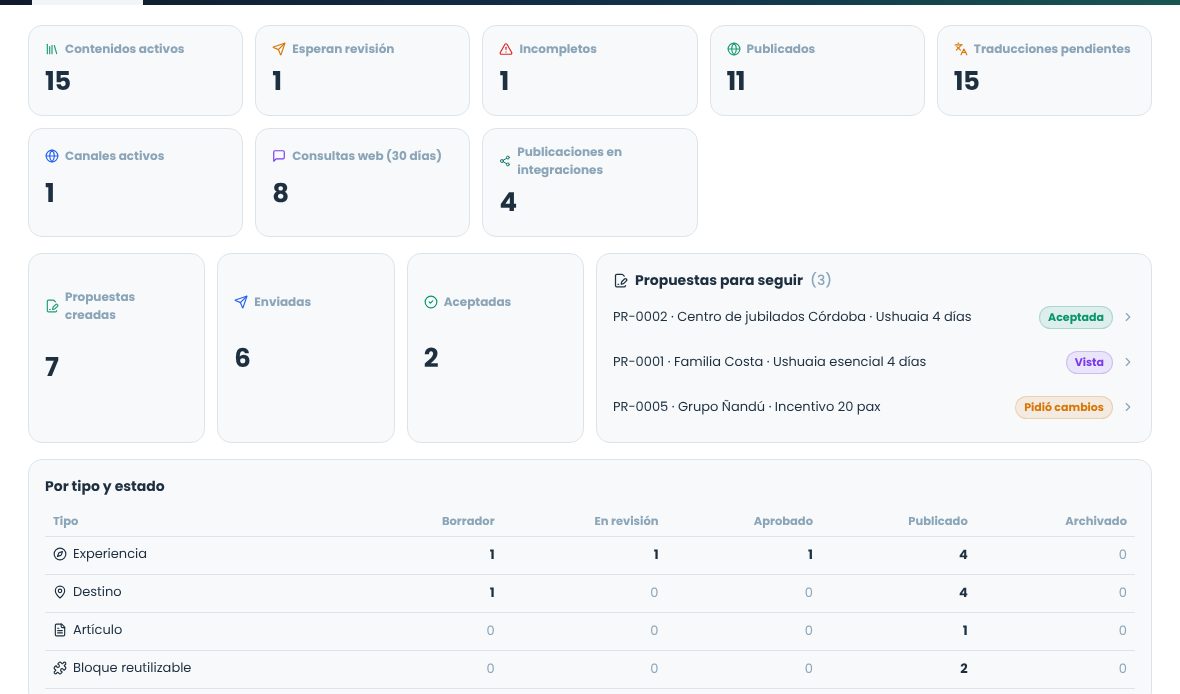Click the Borrador column header

468,521
